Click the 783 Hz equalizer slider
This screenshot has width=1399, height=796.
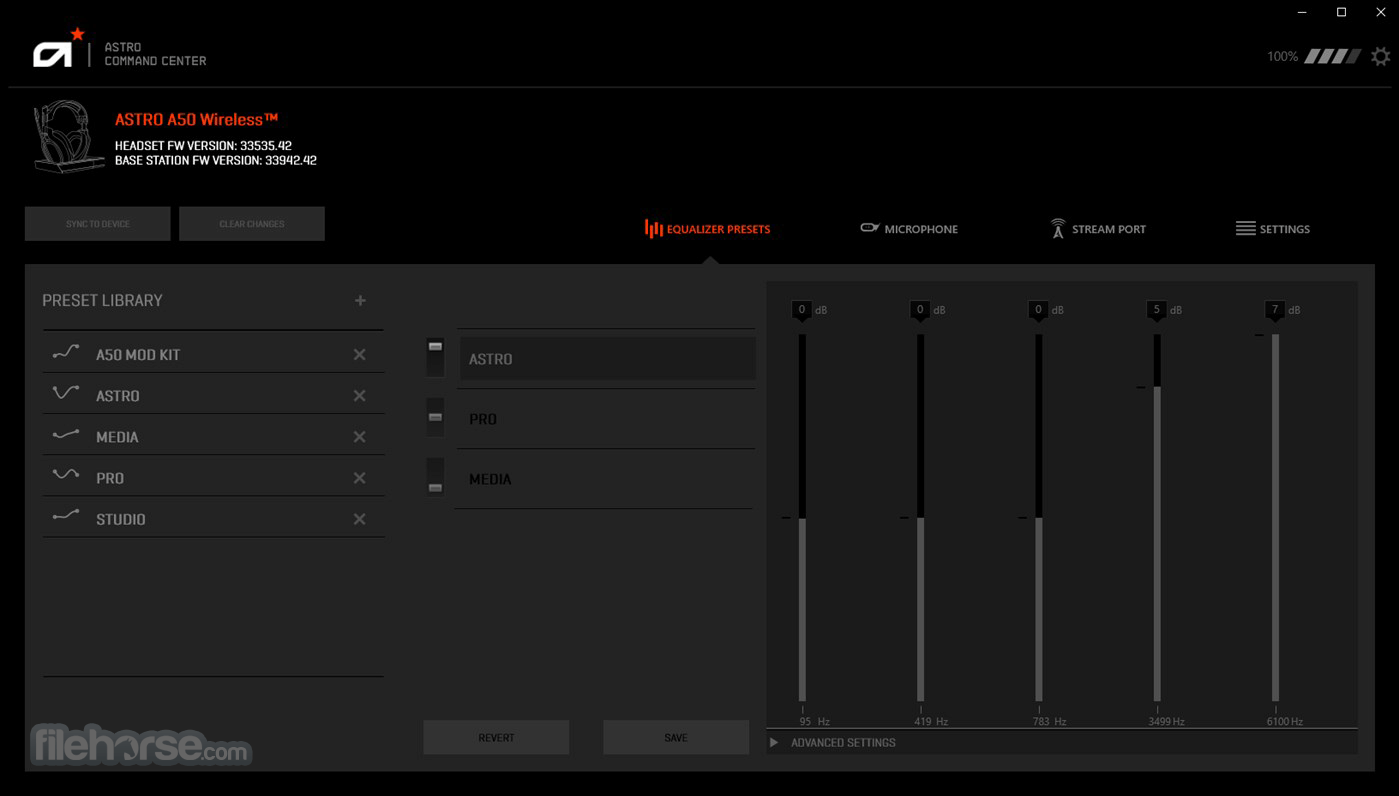tap(1038, 518)
